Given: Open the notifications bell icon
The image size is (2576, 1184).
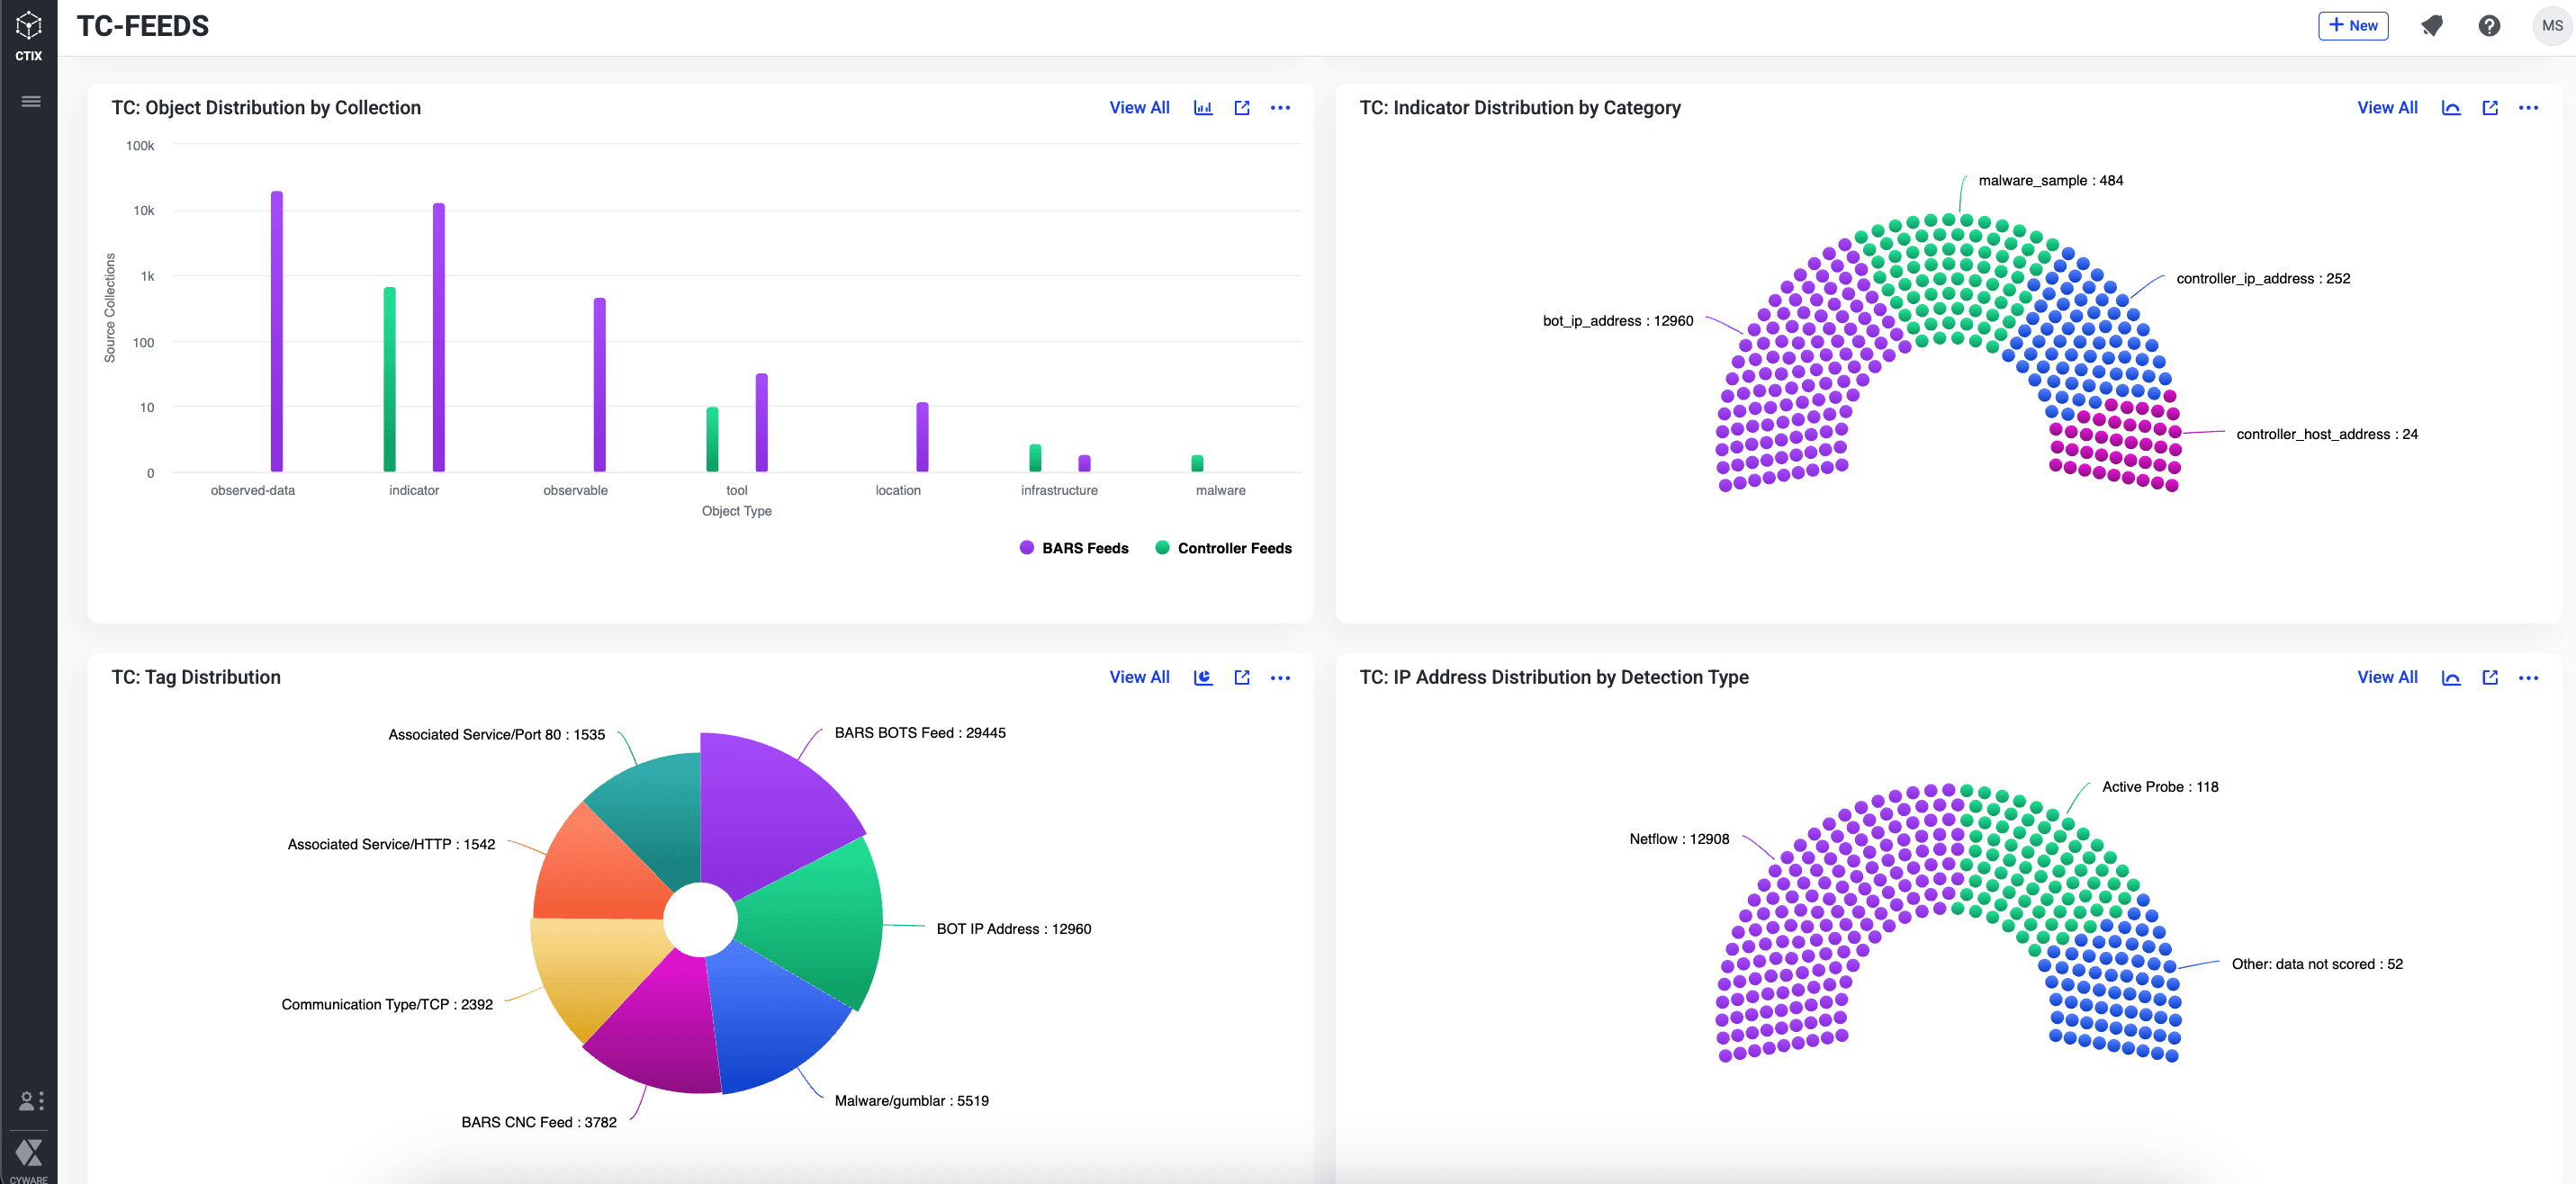Looking at the screenshot, I should pyautogui.click(x=2433, y=26).
